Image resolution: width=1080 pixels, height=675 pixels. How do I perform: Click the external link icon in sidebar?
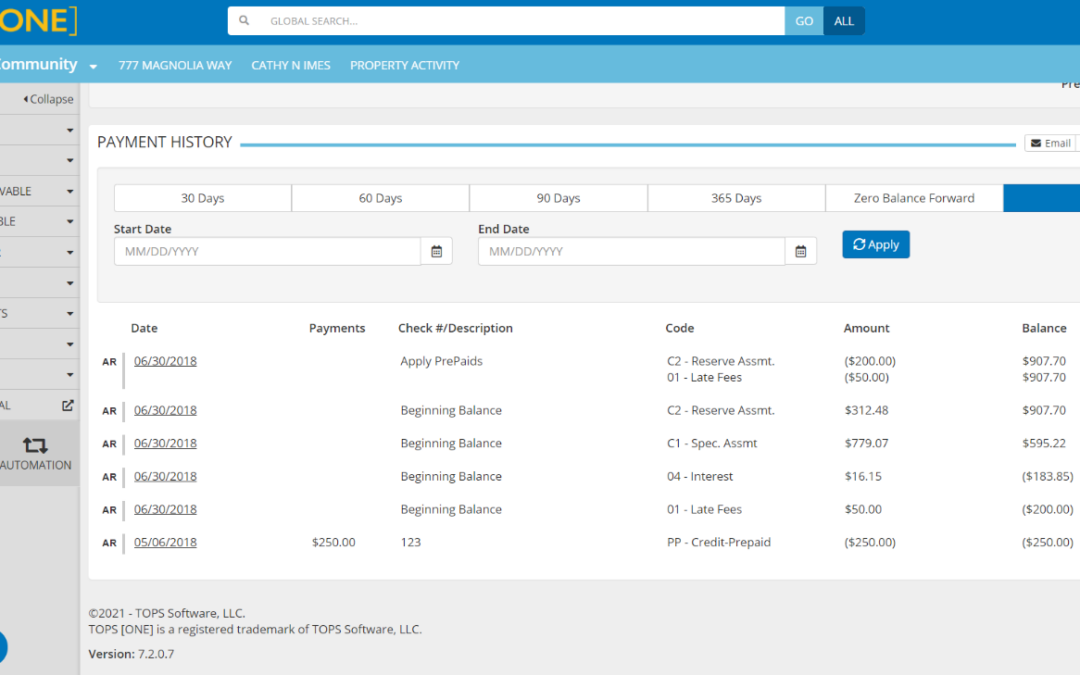(x=68, y=405)
